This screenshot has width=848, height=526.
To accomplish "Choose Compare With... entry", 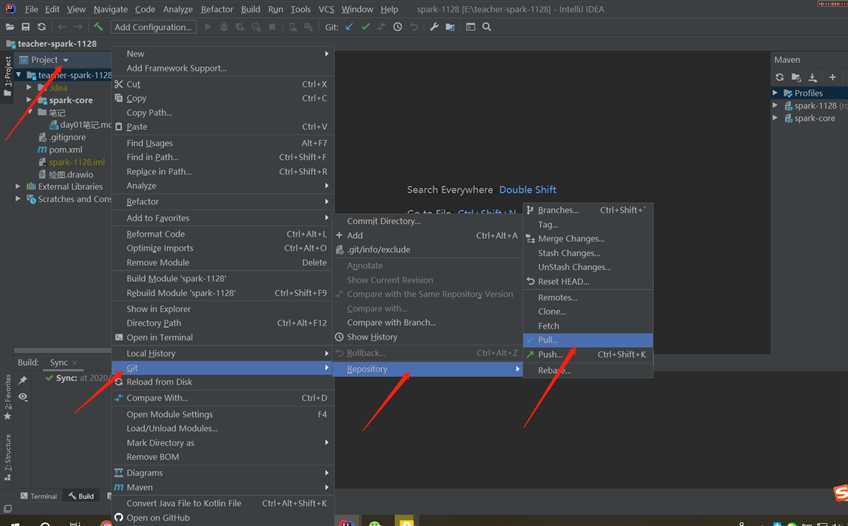I will click(222, 398).
